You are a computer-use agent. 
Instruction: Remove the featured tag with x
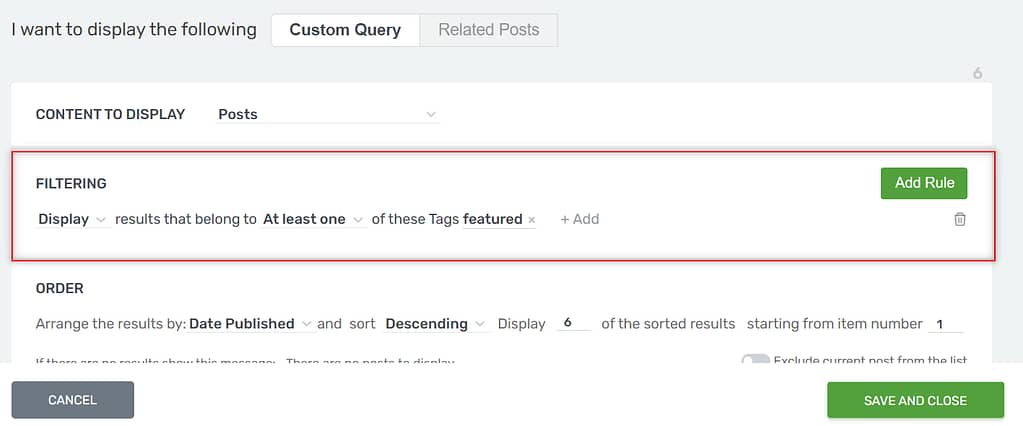[x=532, y=220]
